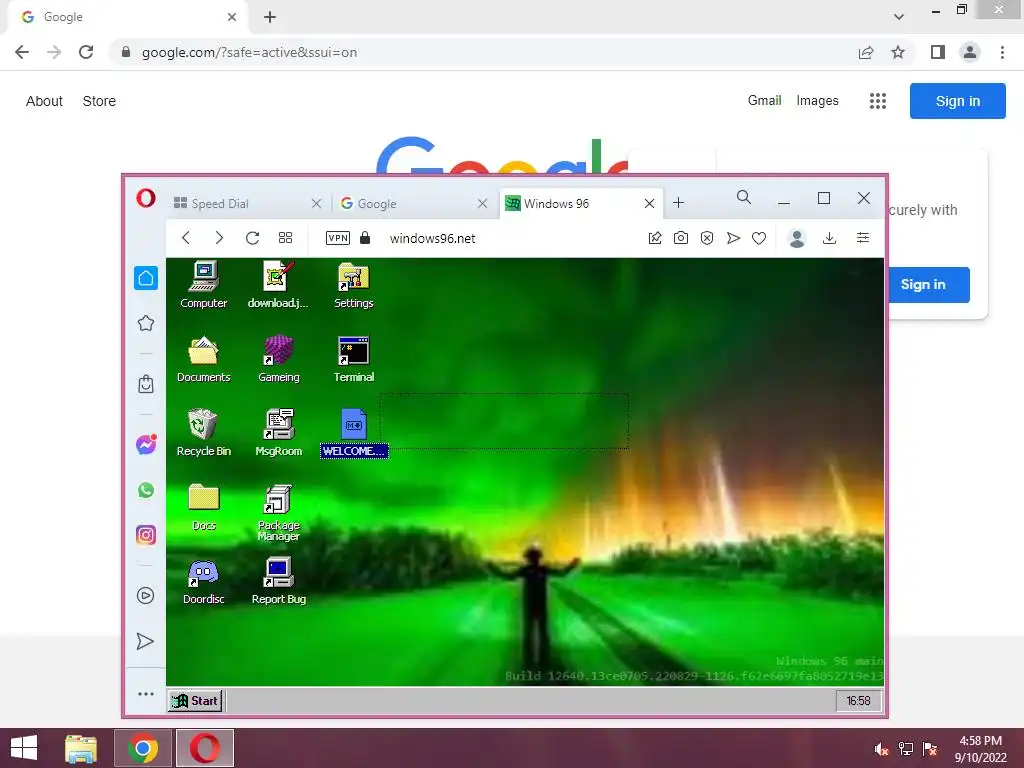
Task: Open File Explorer from Windows taskbar
Action: [x=81, y=748]
